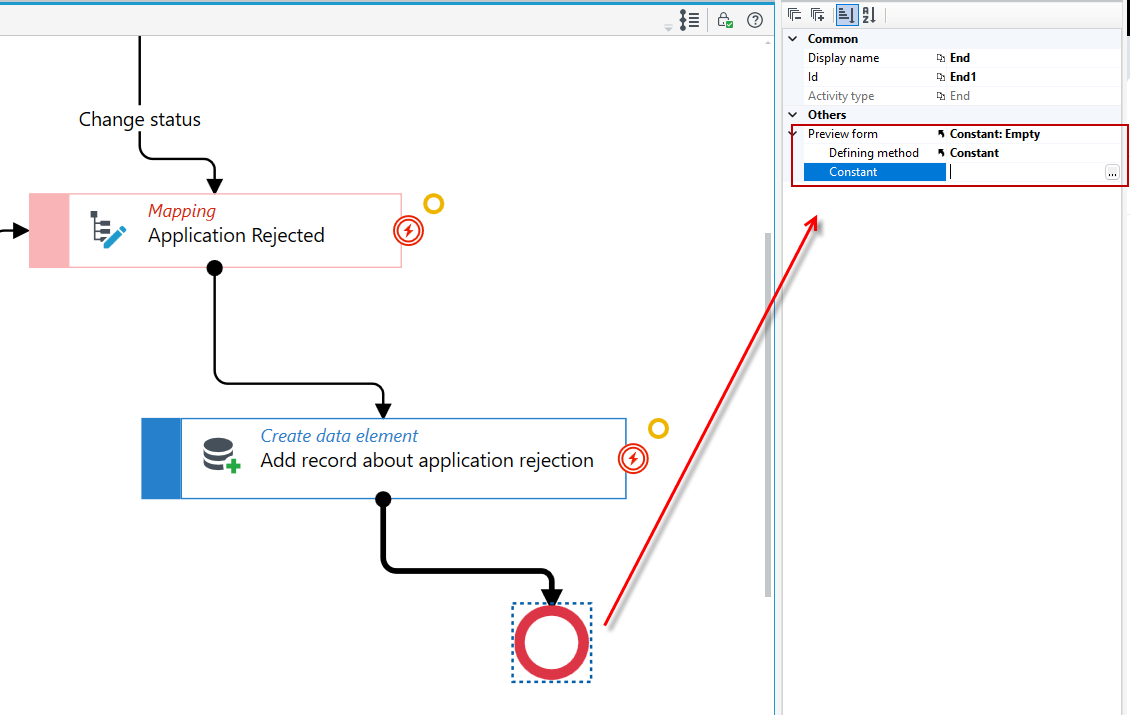Viewport: 1130px width, 715px height.
Task: Click the greyed Activity type value End
Action: tap(960, 96)
